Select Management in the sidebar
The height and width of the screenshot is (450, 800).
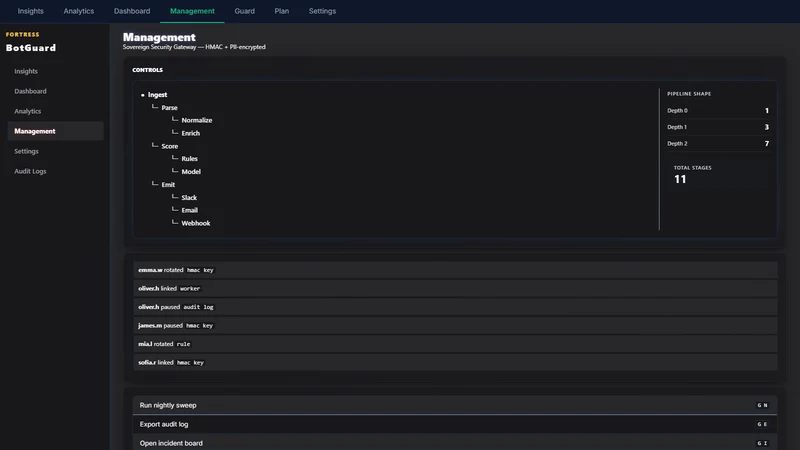[55, 131]
